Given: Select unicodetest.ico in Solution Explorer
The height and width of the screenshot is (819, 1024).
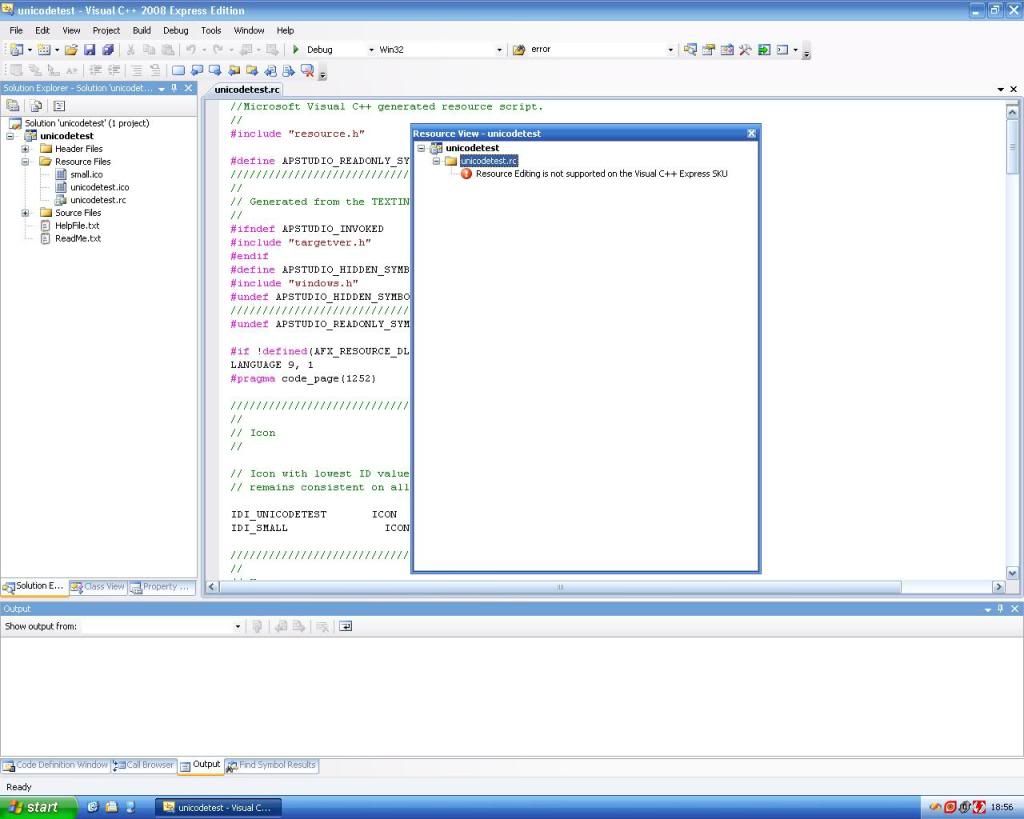Looking at the screenshot, I should click(99, 187).
